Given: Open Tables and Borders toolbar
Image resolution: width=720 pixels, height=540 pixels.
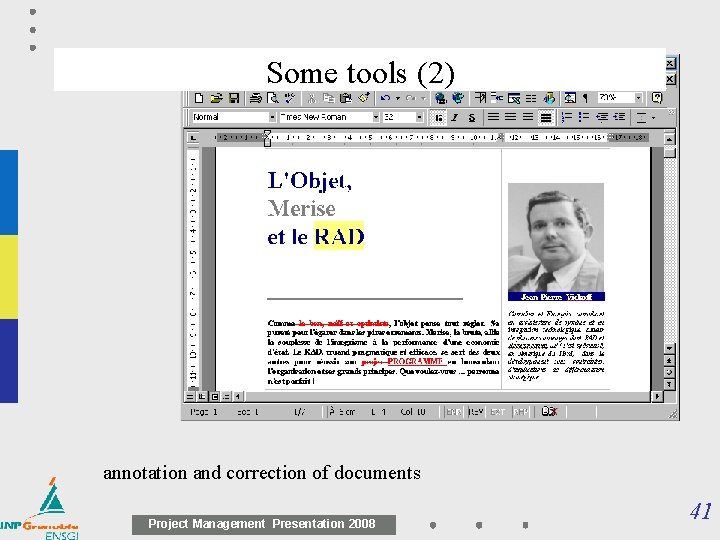Looking at the screenshot, I should click(x=480, y=98).
